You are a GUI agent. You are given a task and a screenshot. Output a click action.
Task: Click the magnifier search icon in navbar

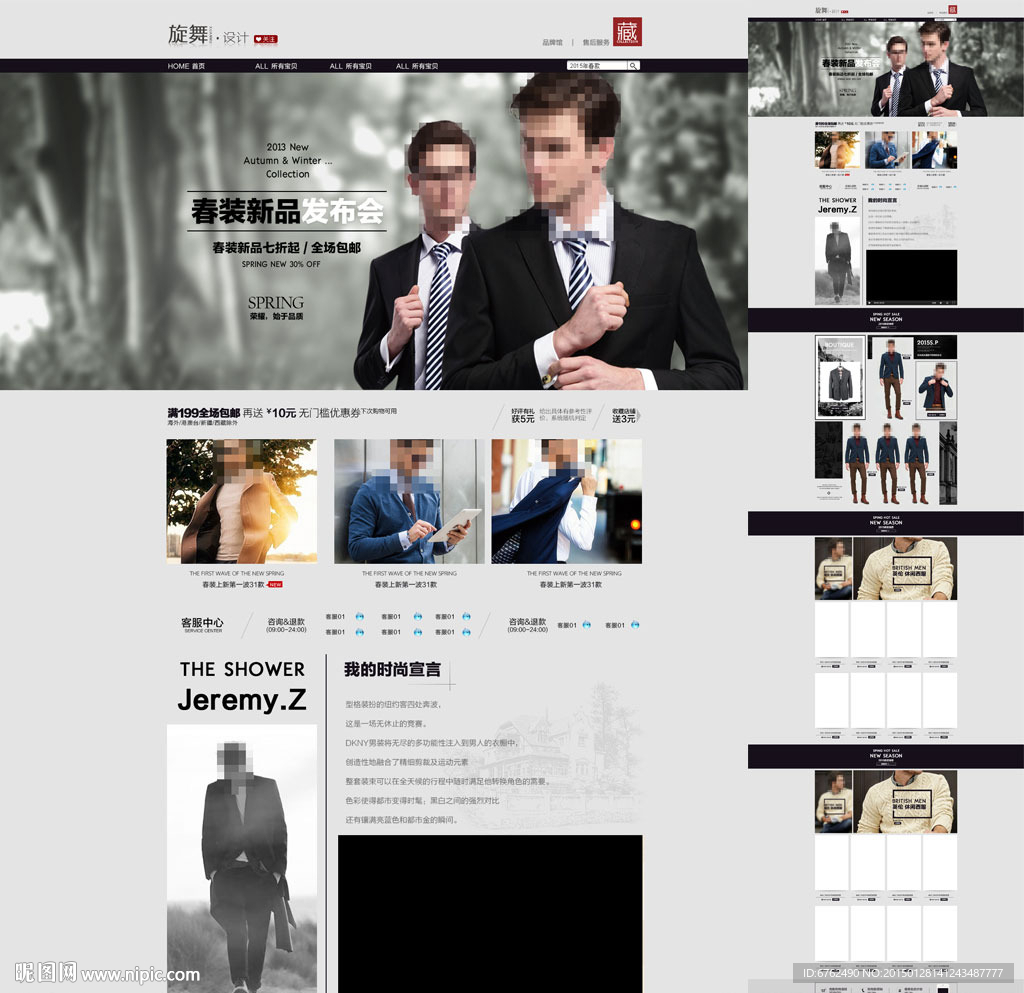(633, 66)
